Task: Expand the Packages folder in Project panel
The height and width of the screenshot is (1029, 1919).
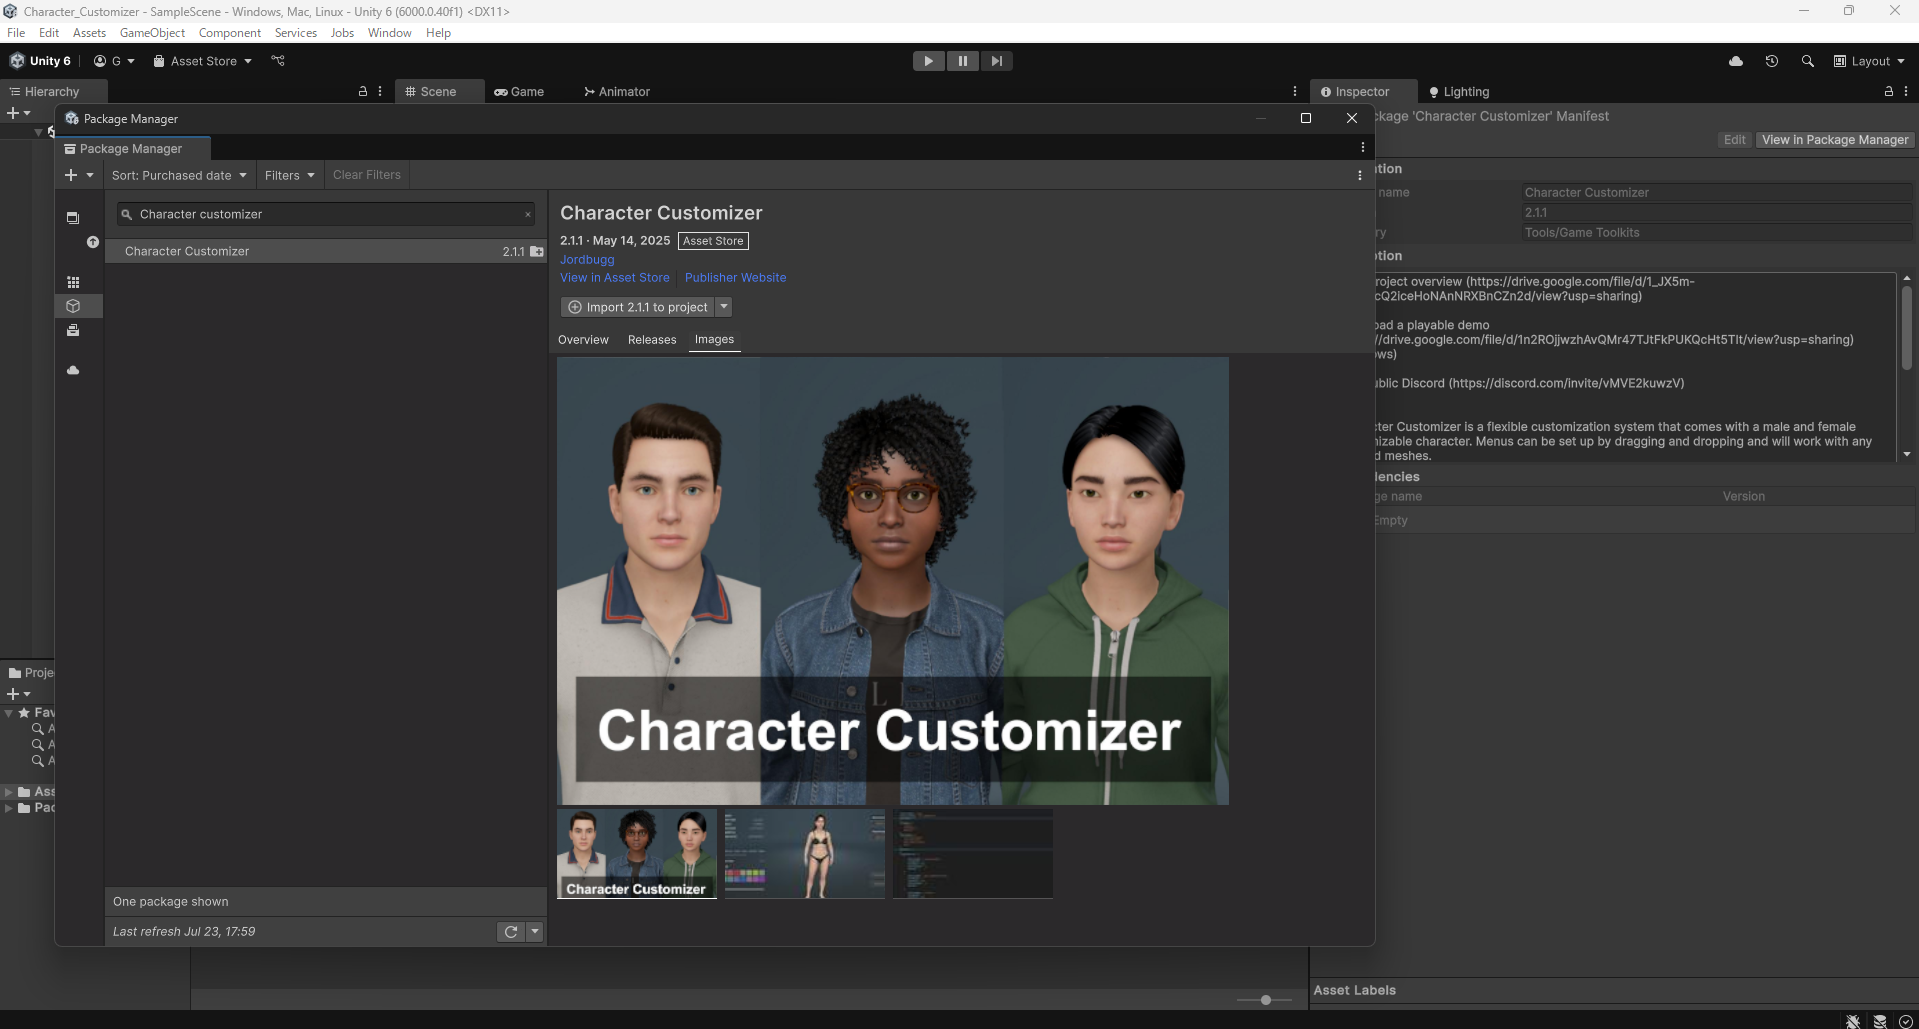Action: [x=9, y=808]
